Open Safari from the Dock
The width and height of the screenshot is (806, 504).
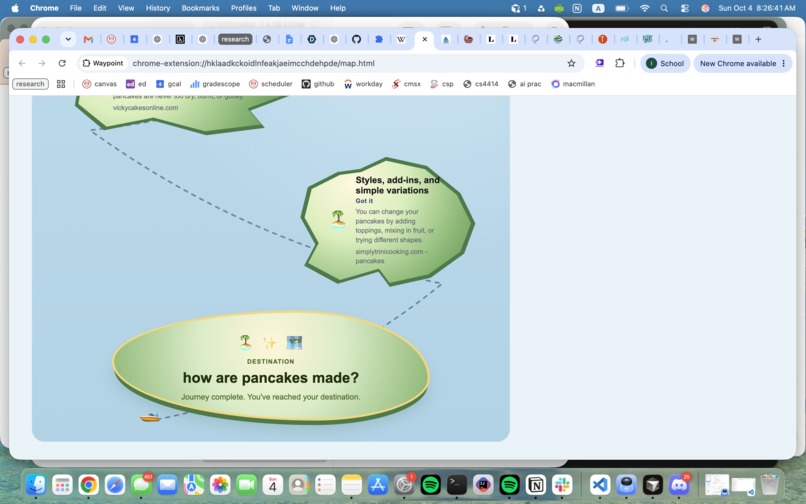tap(115, 484)
